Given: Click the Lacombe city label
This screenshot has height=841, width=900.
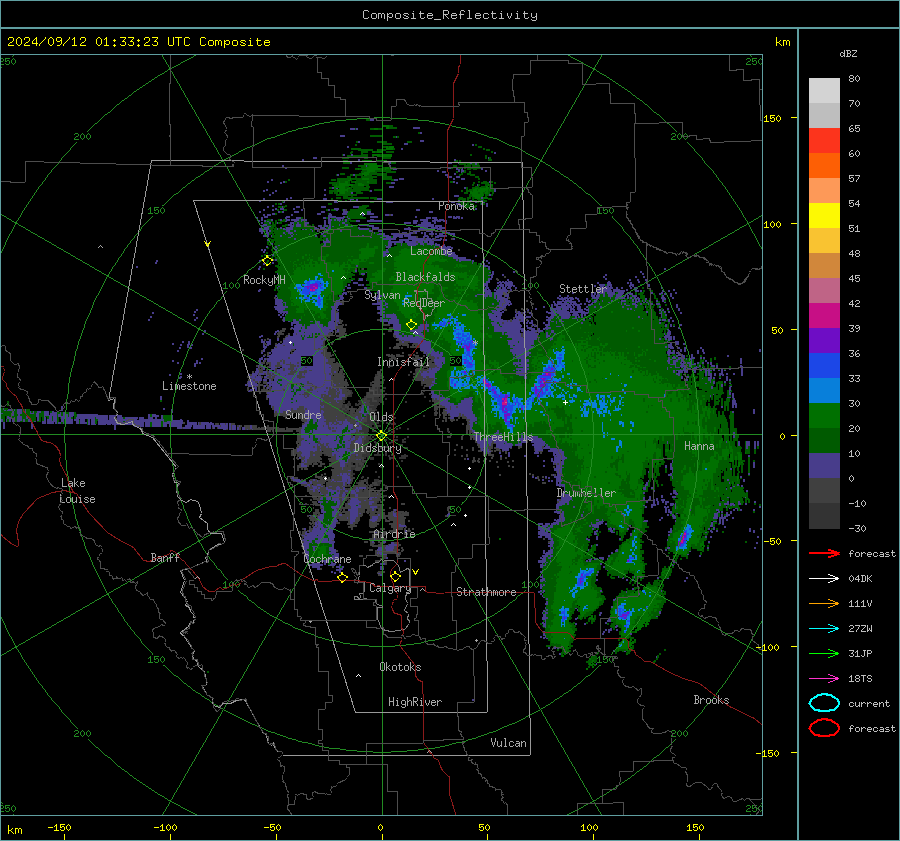Looking at the screenshot, I should (x=431, y=251).
